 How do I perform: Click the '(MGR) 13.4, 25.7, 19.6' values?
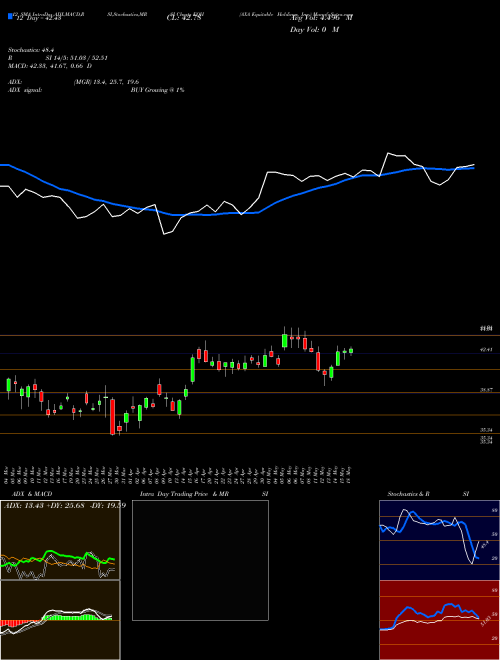[106, 82]
